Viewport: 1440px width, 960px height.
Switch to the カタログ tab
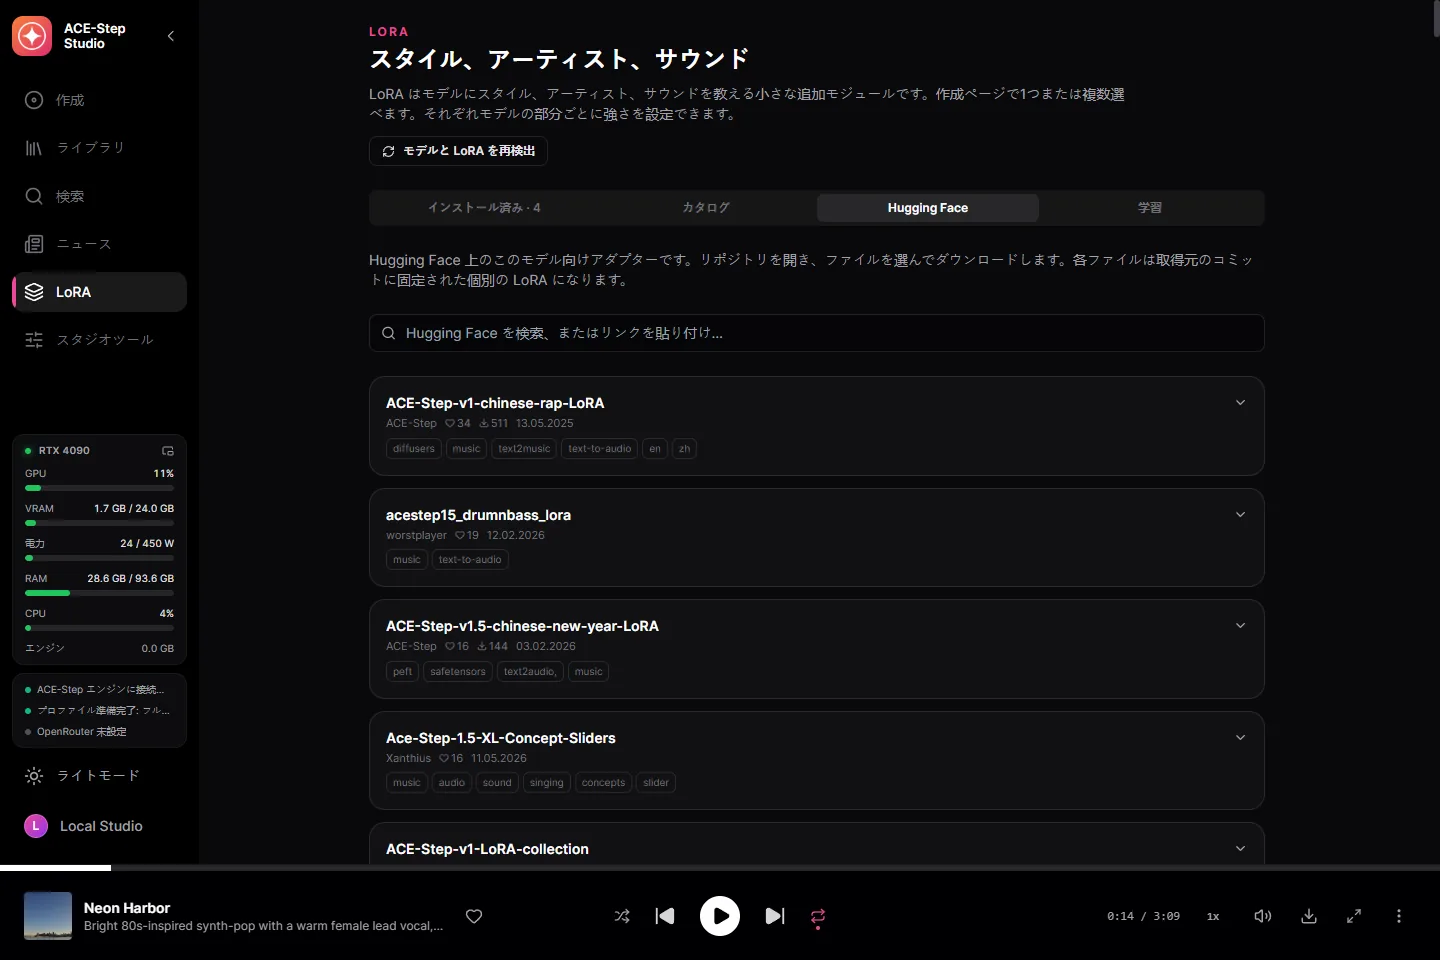coord(706,208)
